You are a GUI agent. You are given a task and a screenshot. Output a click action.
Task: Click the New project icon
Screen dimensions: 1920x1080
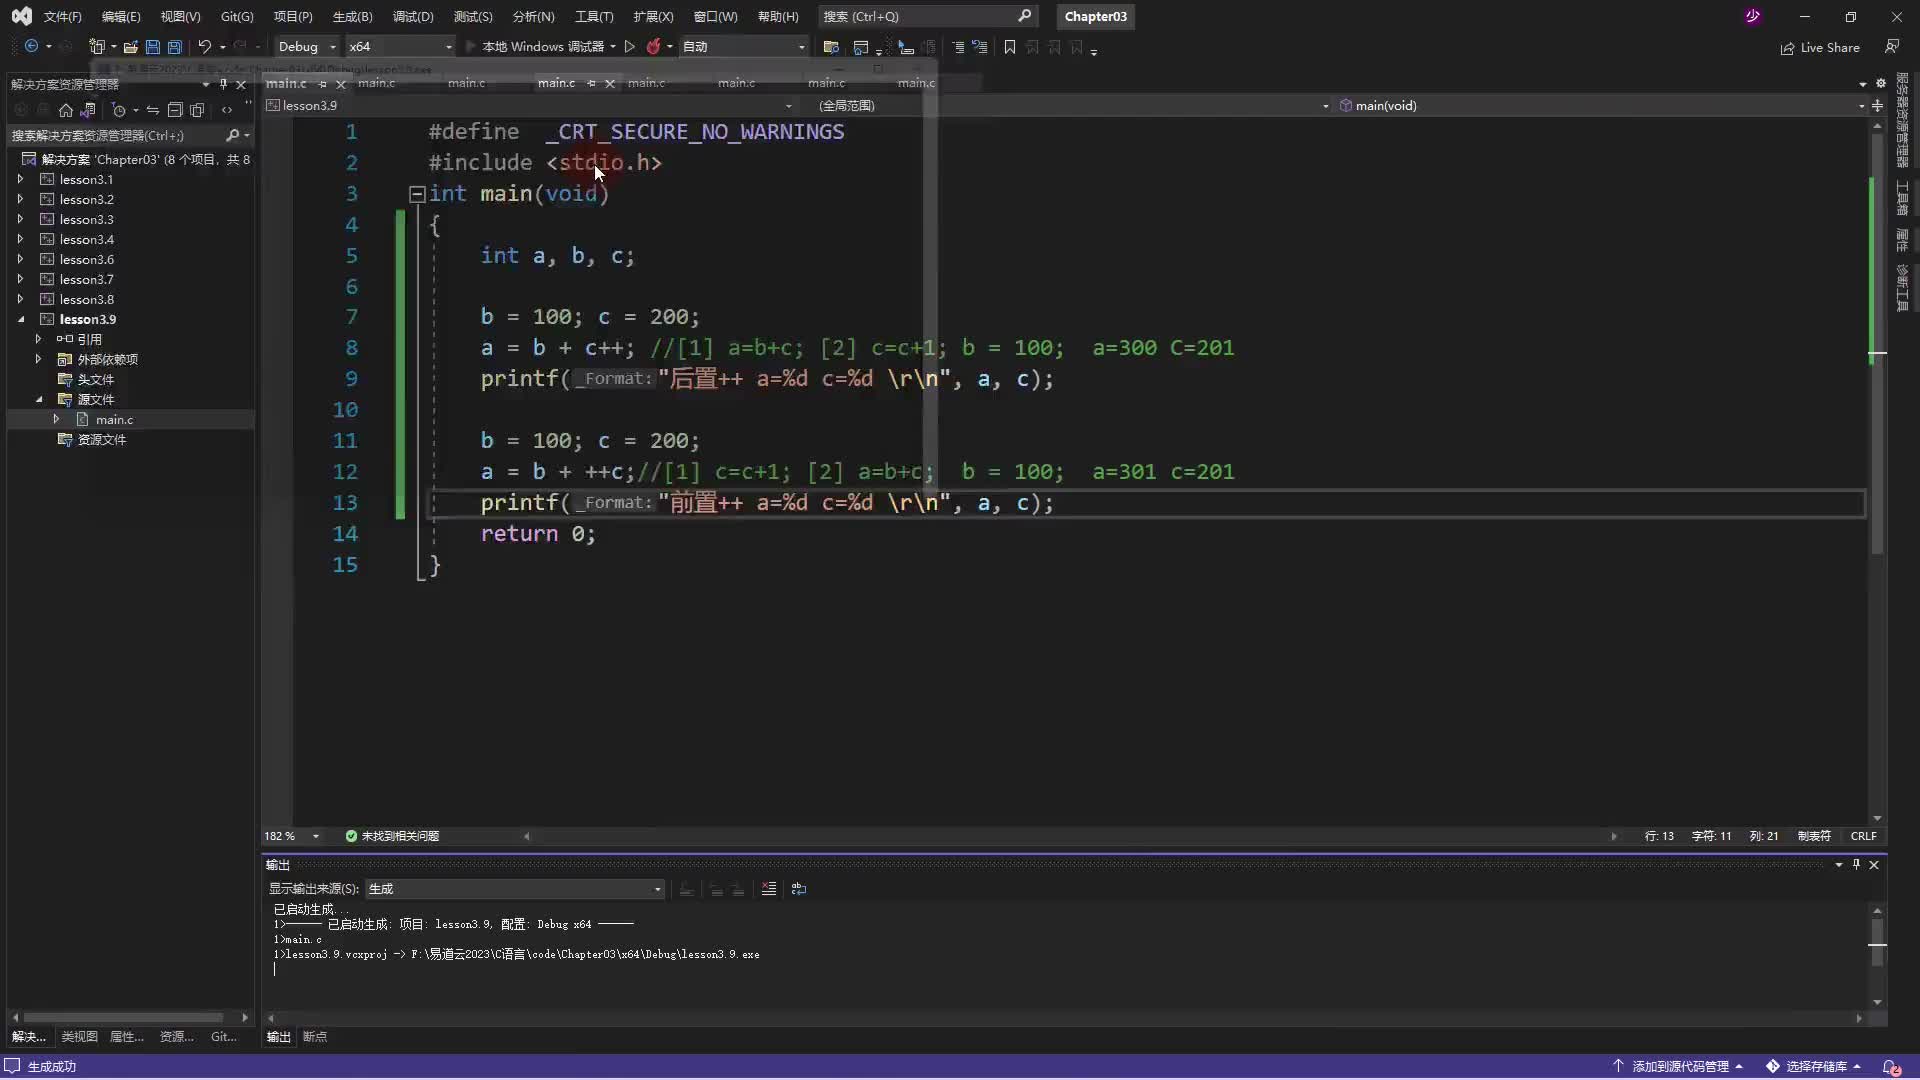pyautogui.click(x=97, y=47)
